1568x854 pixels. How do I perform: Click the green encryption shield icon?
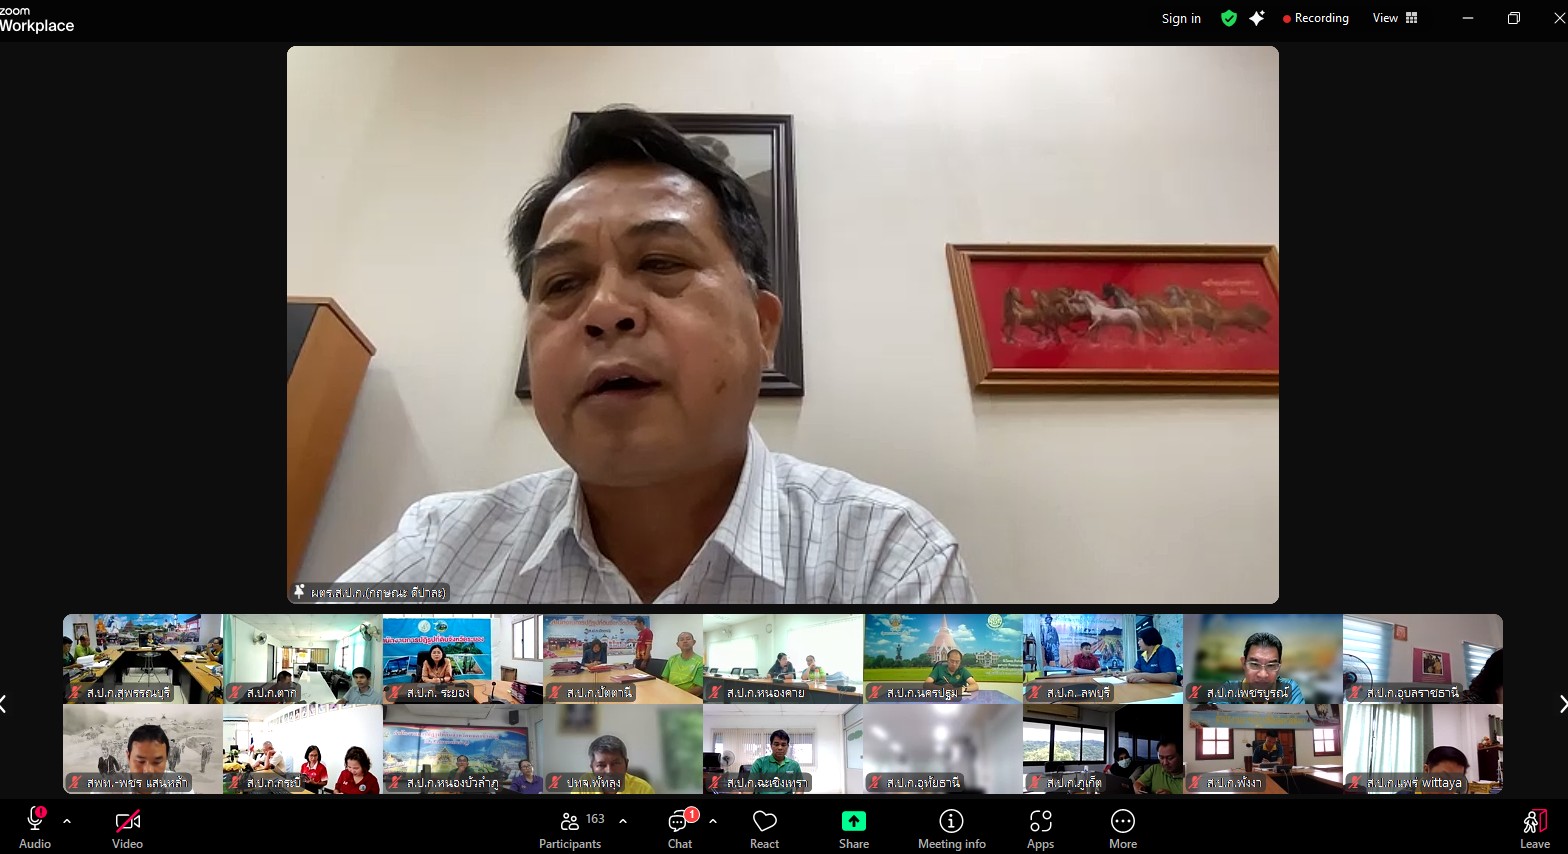1229,18
